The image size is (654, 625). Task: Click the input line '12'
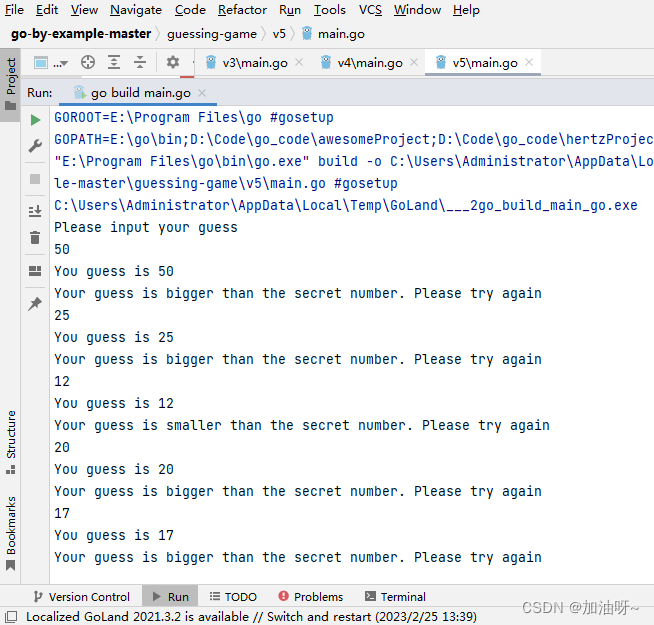pos(62,381)
